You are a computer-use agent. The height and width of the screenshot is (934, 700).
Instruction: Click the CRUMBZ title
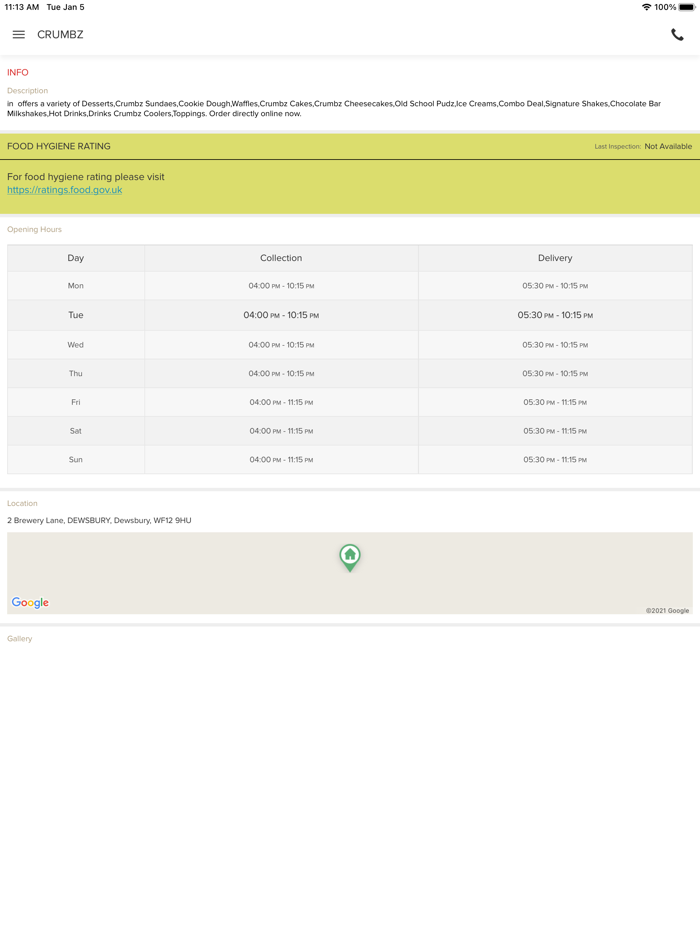click(60, 35)
